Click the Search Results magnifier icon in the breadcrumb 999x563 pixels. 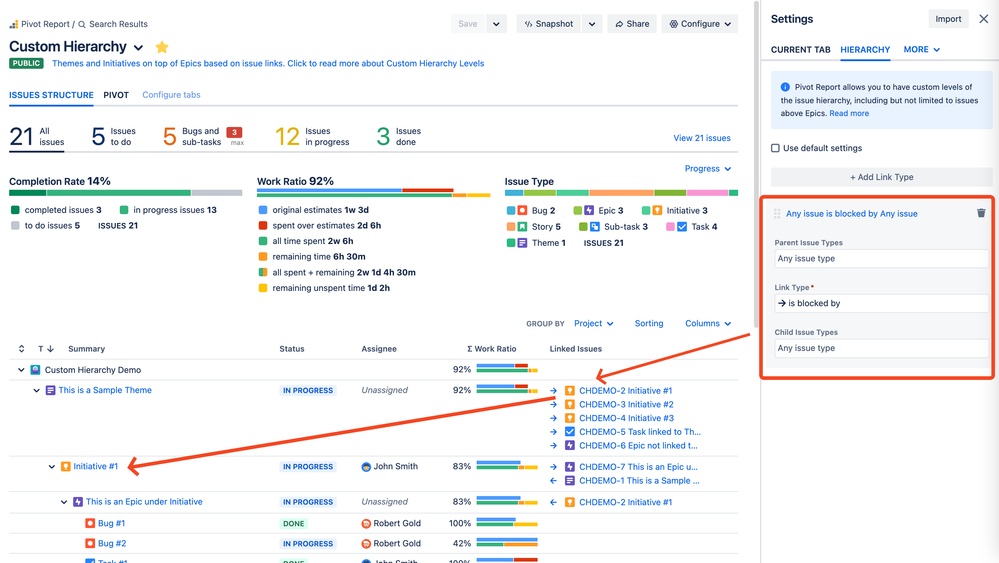[82, 24]
